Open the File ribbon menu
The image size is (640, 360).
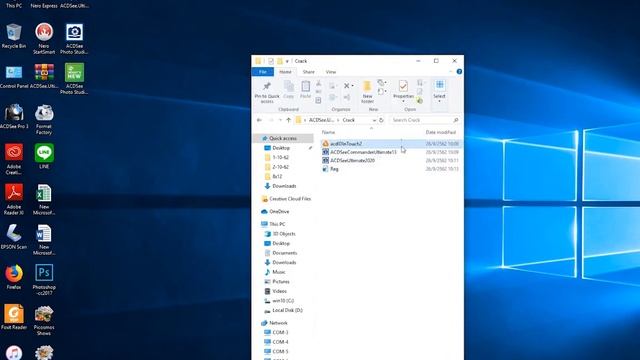263,72
